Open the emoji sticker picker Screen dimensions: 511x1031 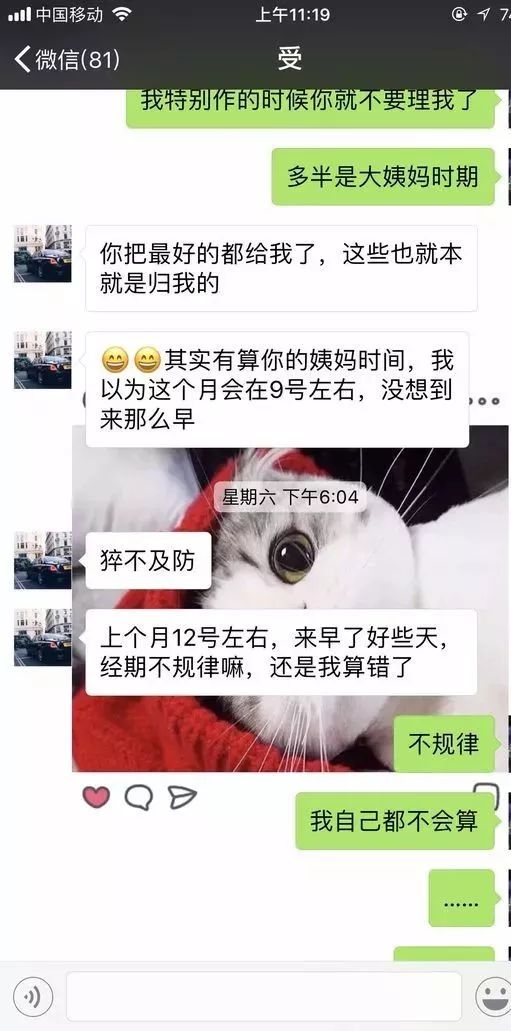click(x=493, y=997)
